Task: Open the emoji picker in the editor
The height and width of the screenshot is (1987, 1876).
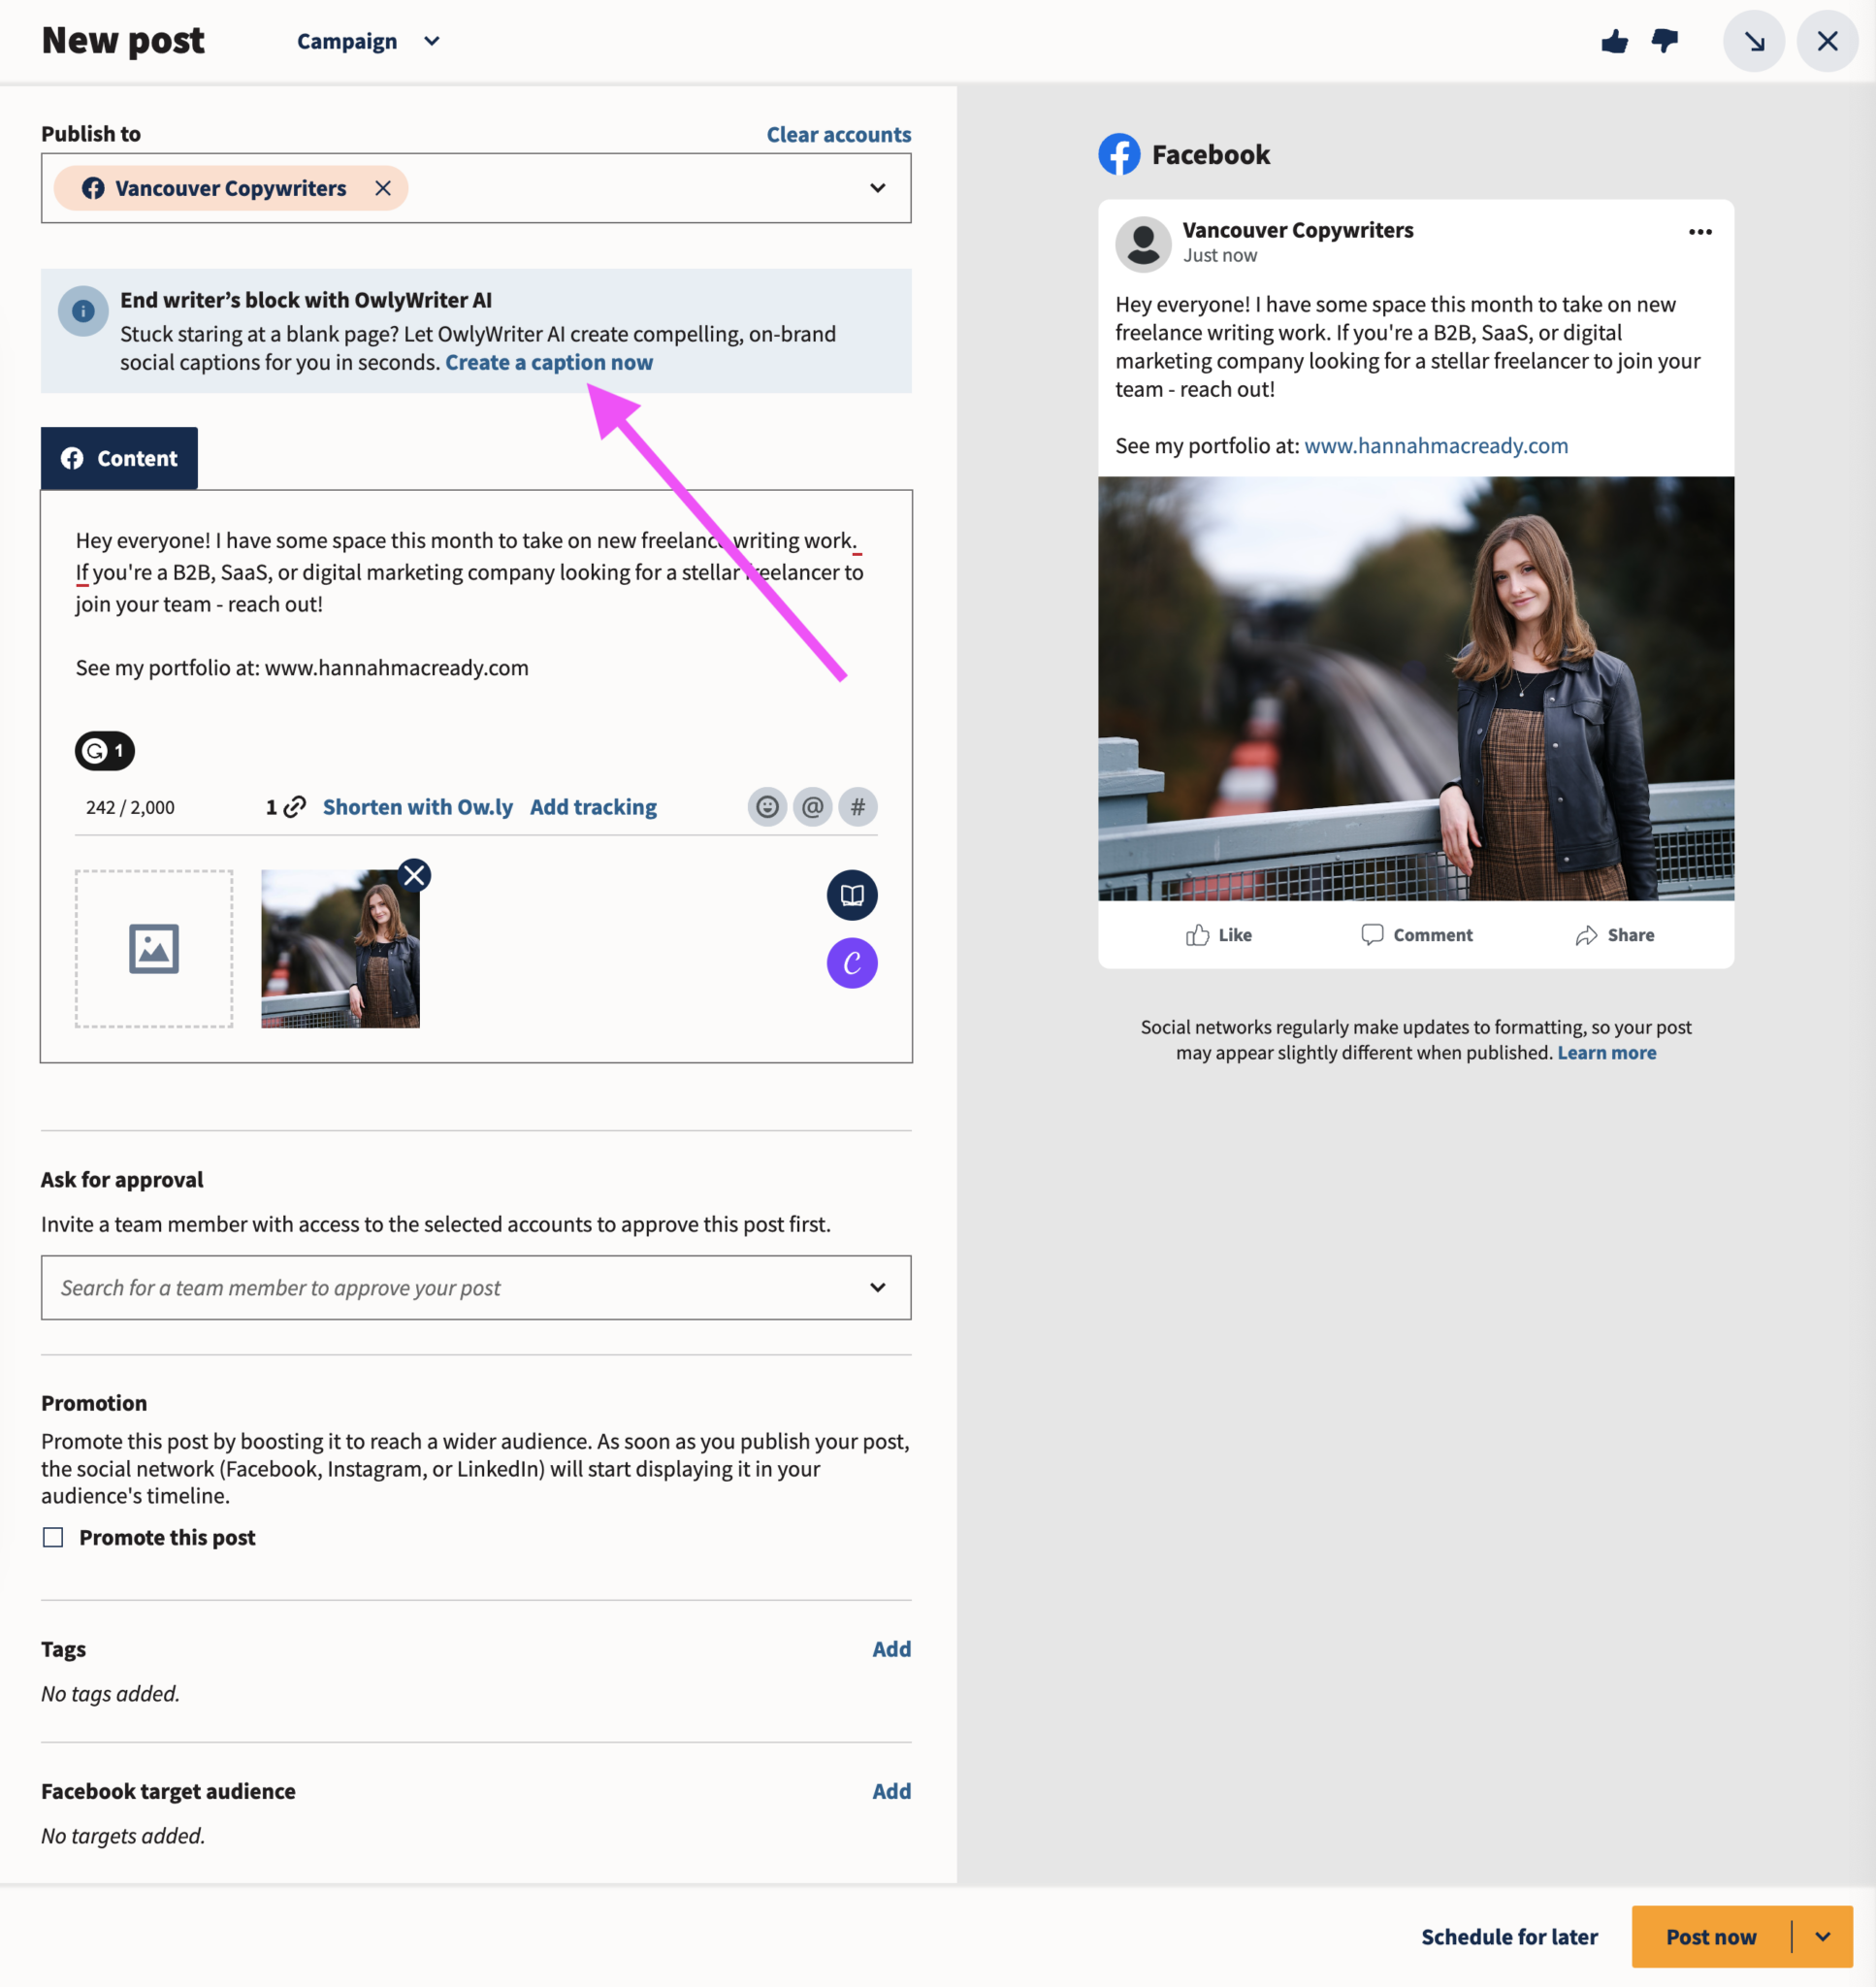Action: point(766,807)
